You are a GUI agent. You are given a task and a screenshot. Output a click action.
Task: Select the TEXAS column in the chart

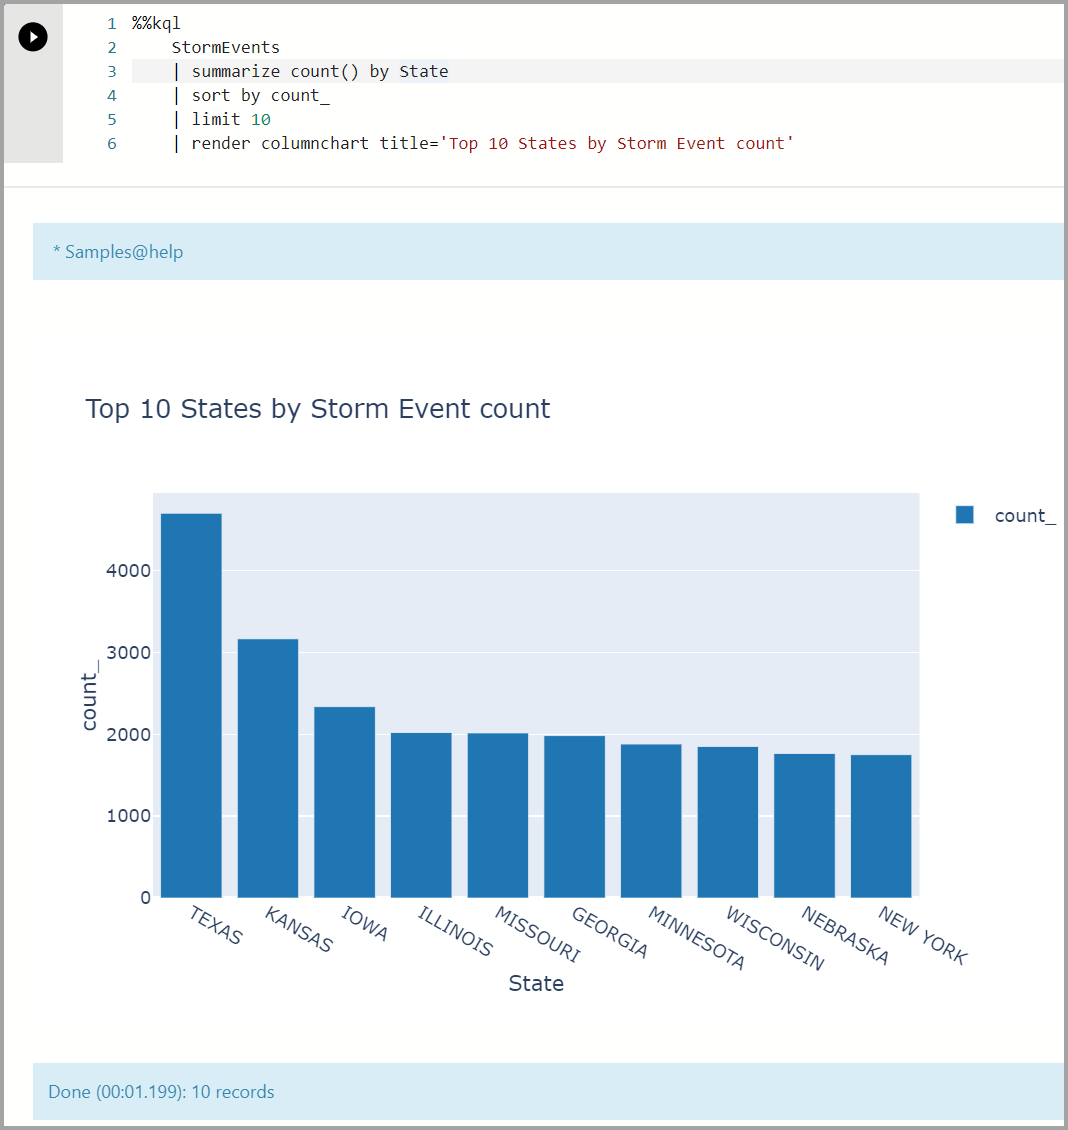coord(189,700)
